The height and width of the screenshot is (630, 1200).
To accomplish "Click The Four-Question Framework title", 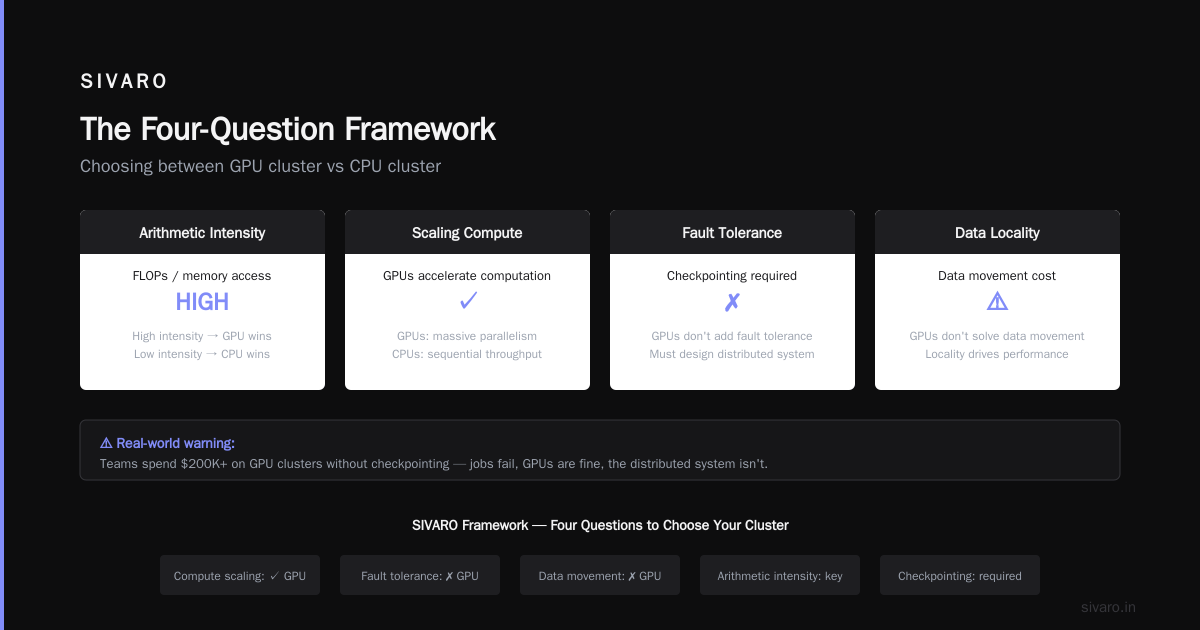I will (x=288, y=129).
